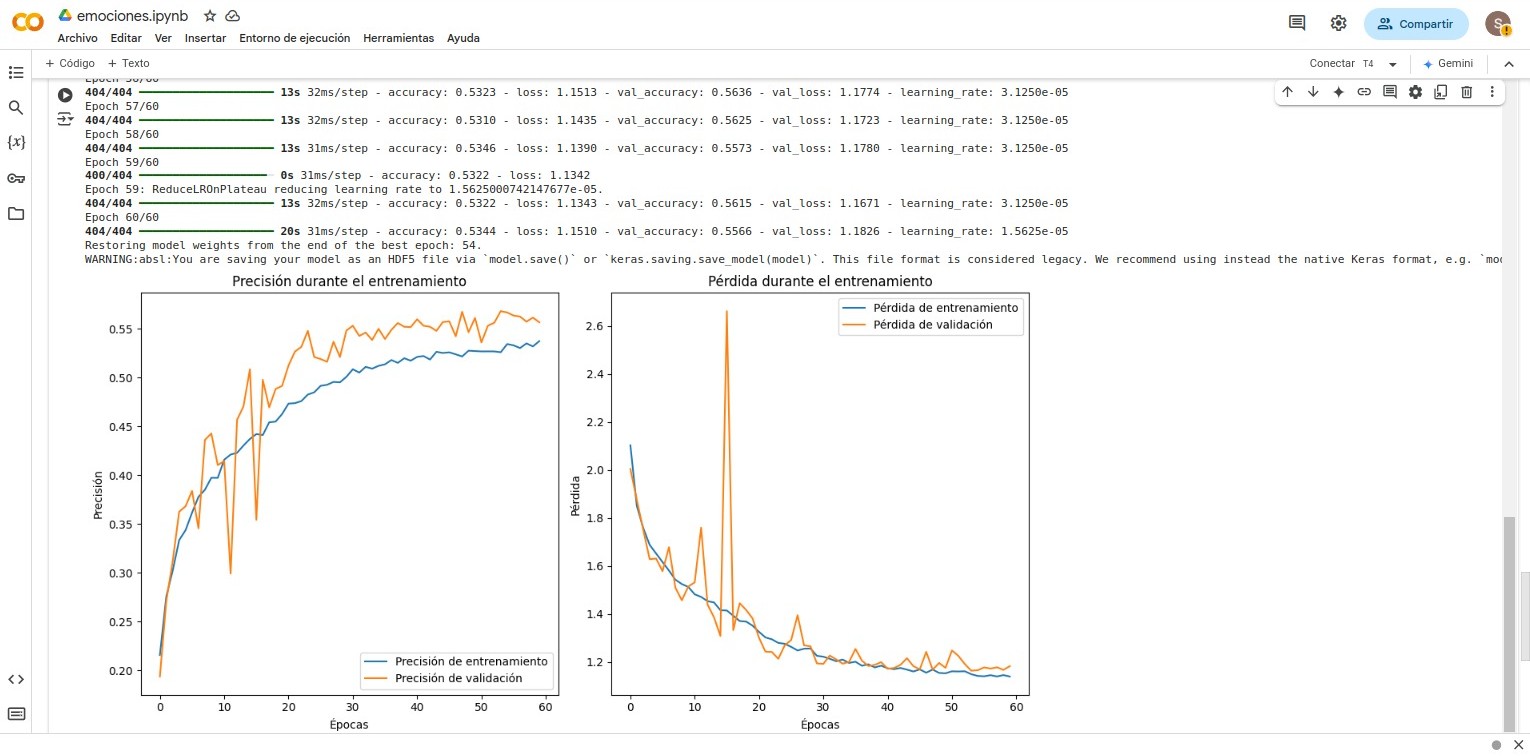
Task: Expand the Conectar runtime dropdown arrow
Action: (1393, 64)
